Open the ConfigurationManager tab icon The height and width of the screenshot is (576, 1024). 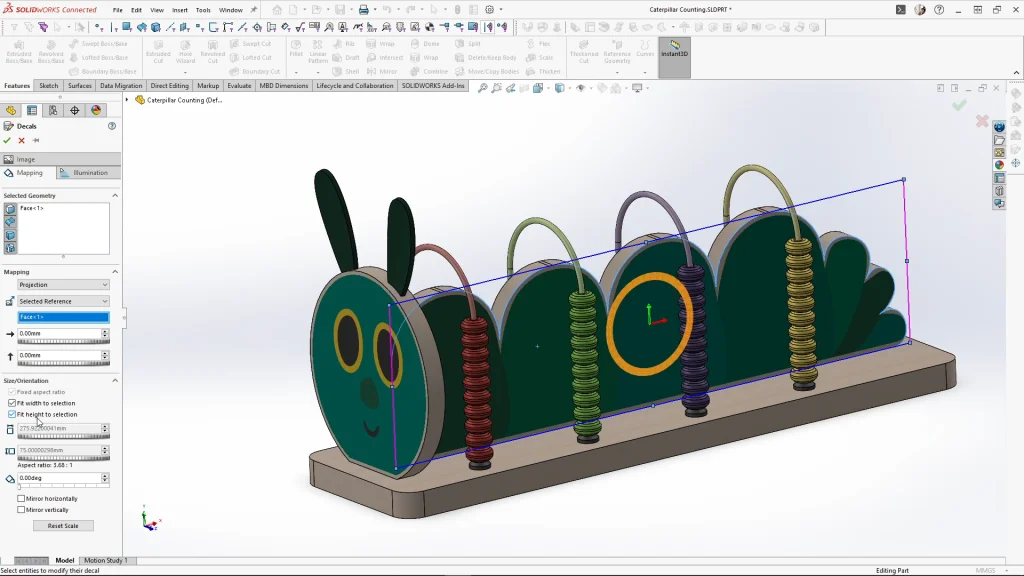[53, 111]
